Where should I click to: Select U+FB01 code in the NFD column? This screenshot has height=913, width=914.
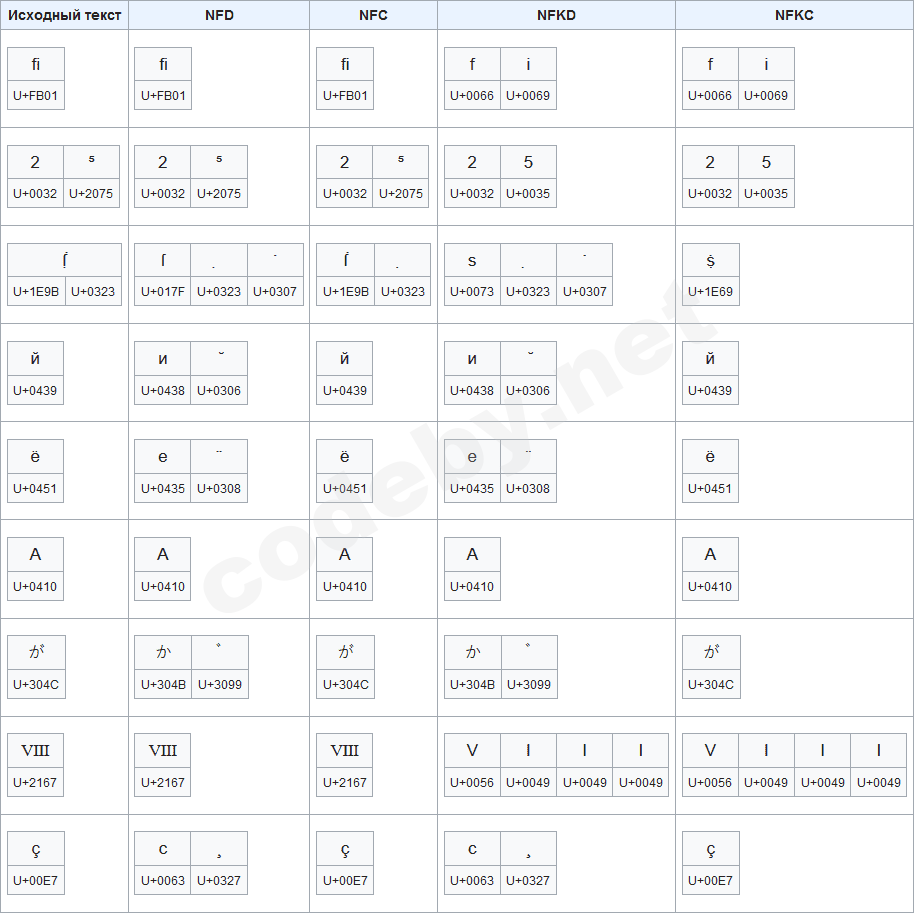coord(163,96)
